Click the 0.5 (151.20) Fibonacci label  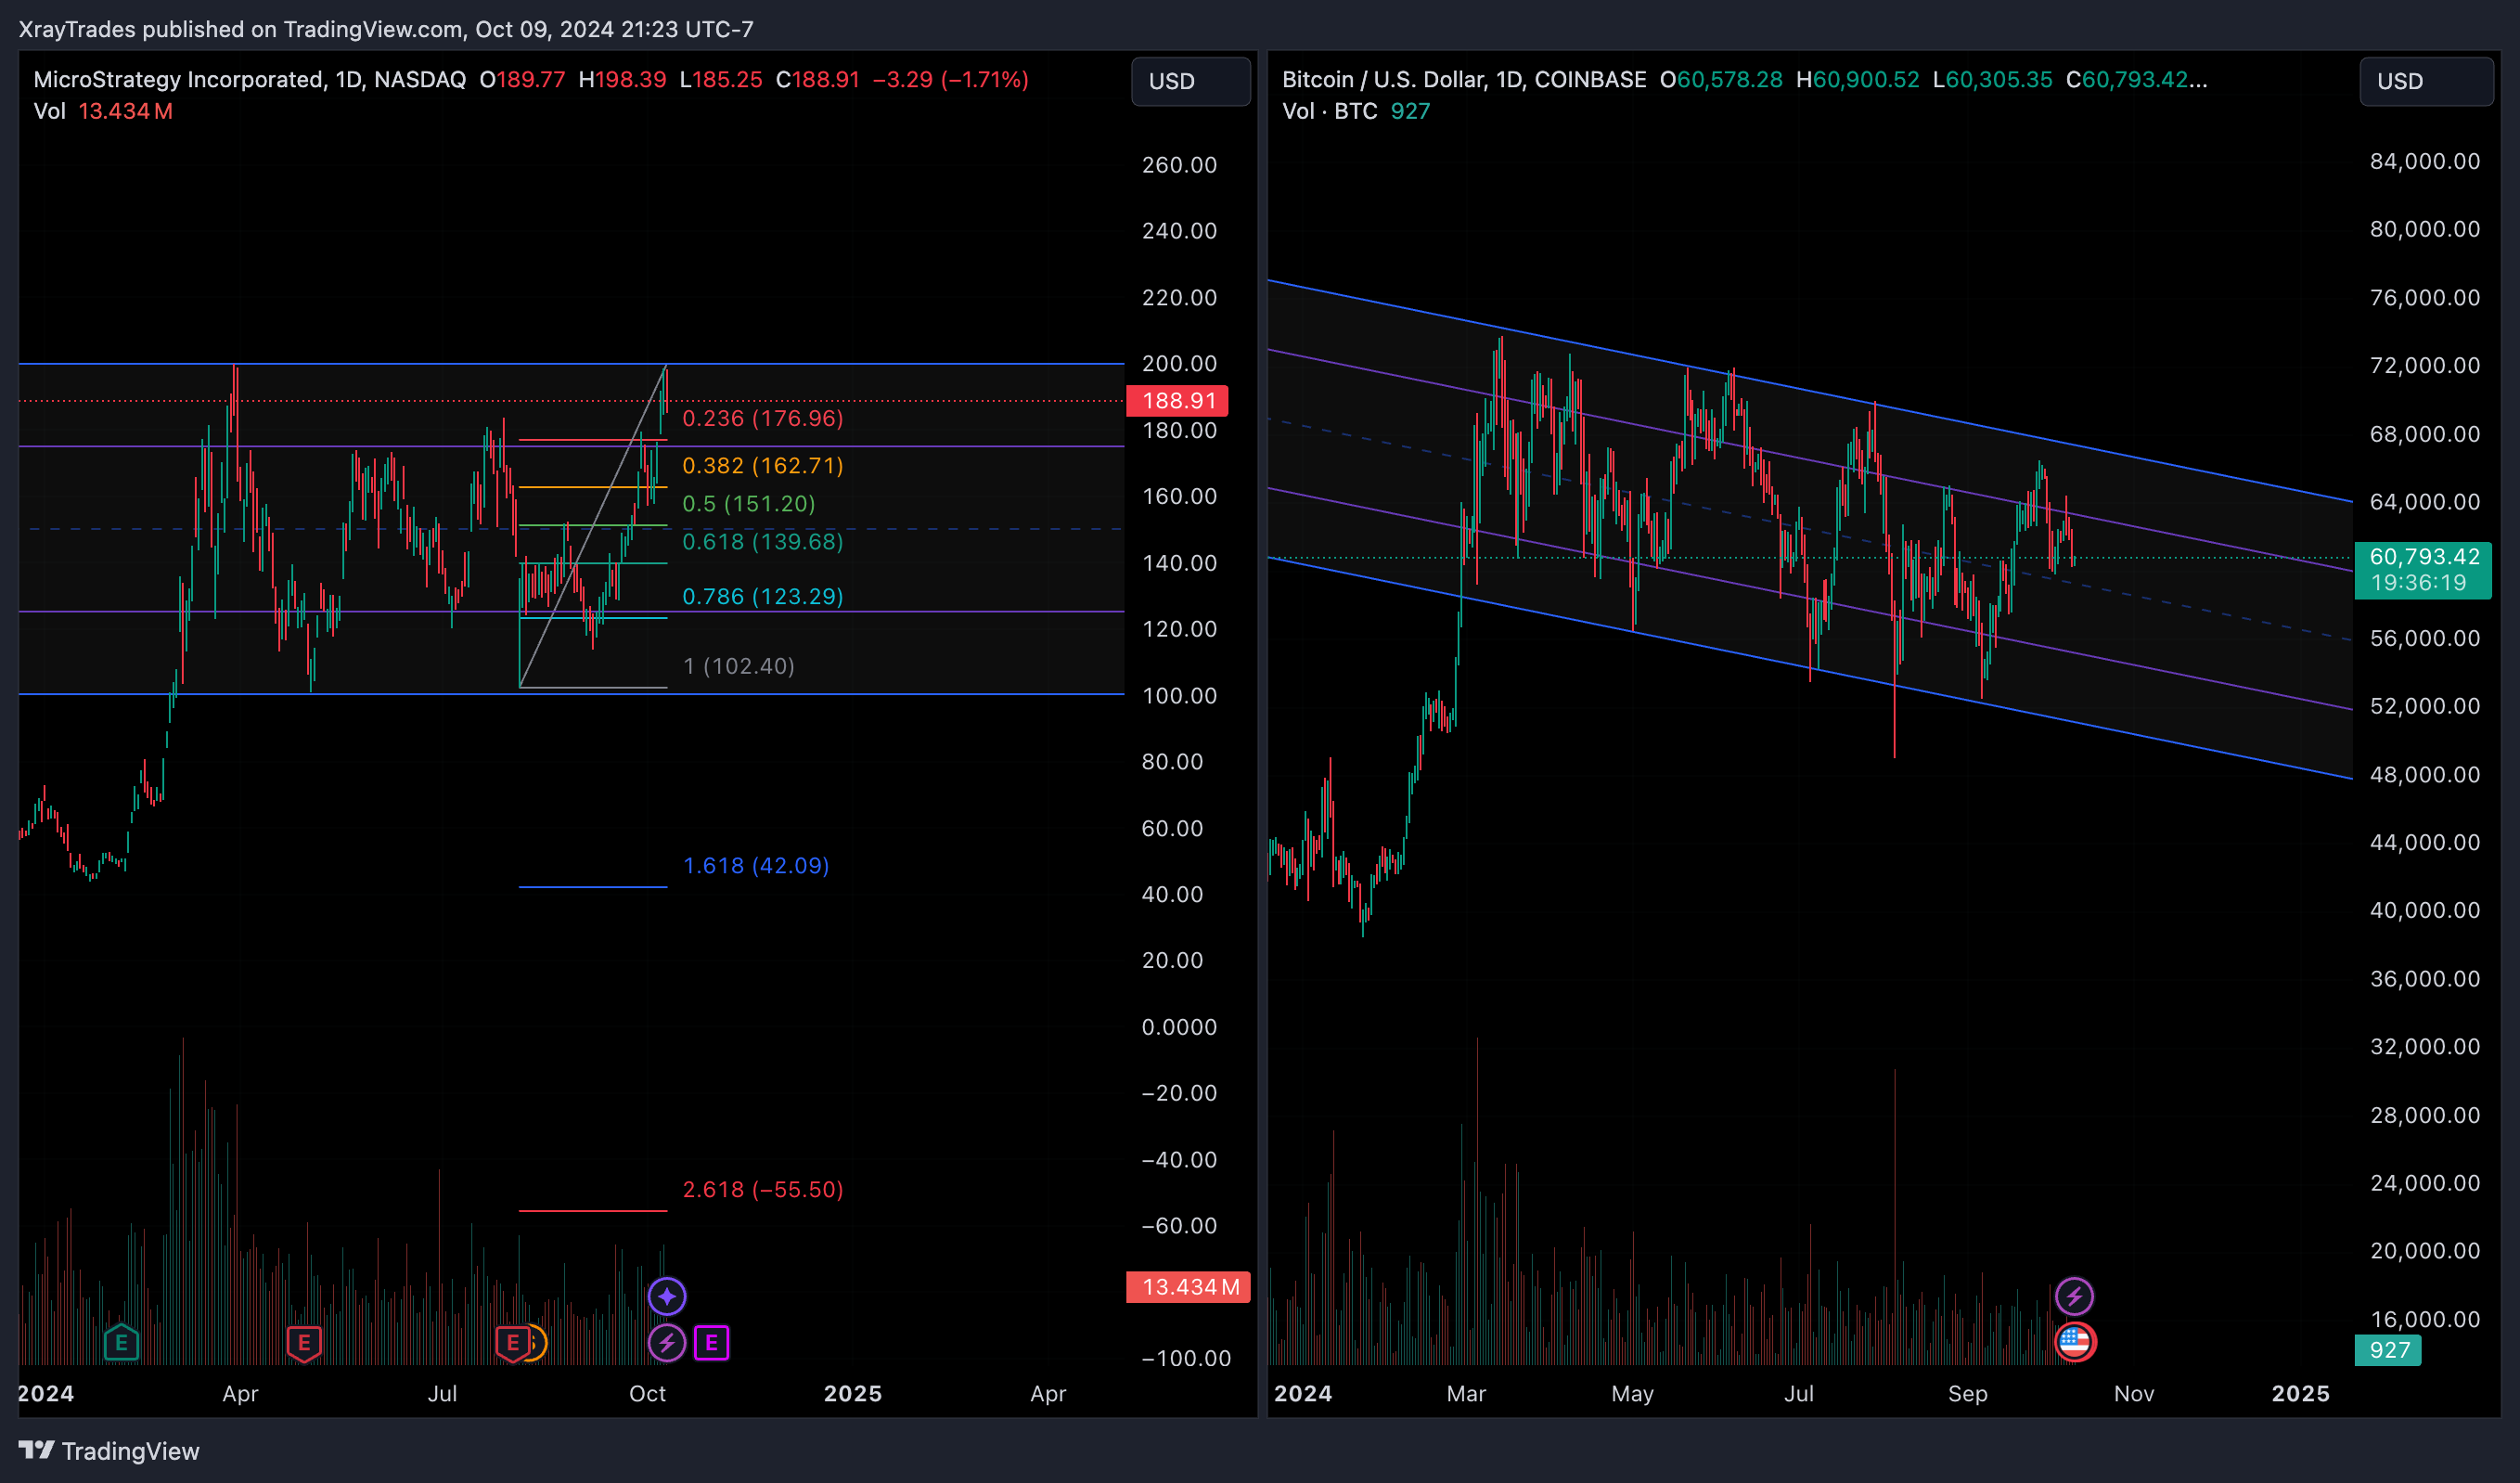click(749, 503)
